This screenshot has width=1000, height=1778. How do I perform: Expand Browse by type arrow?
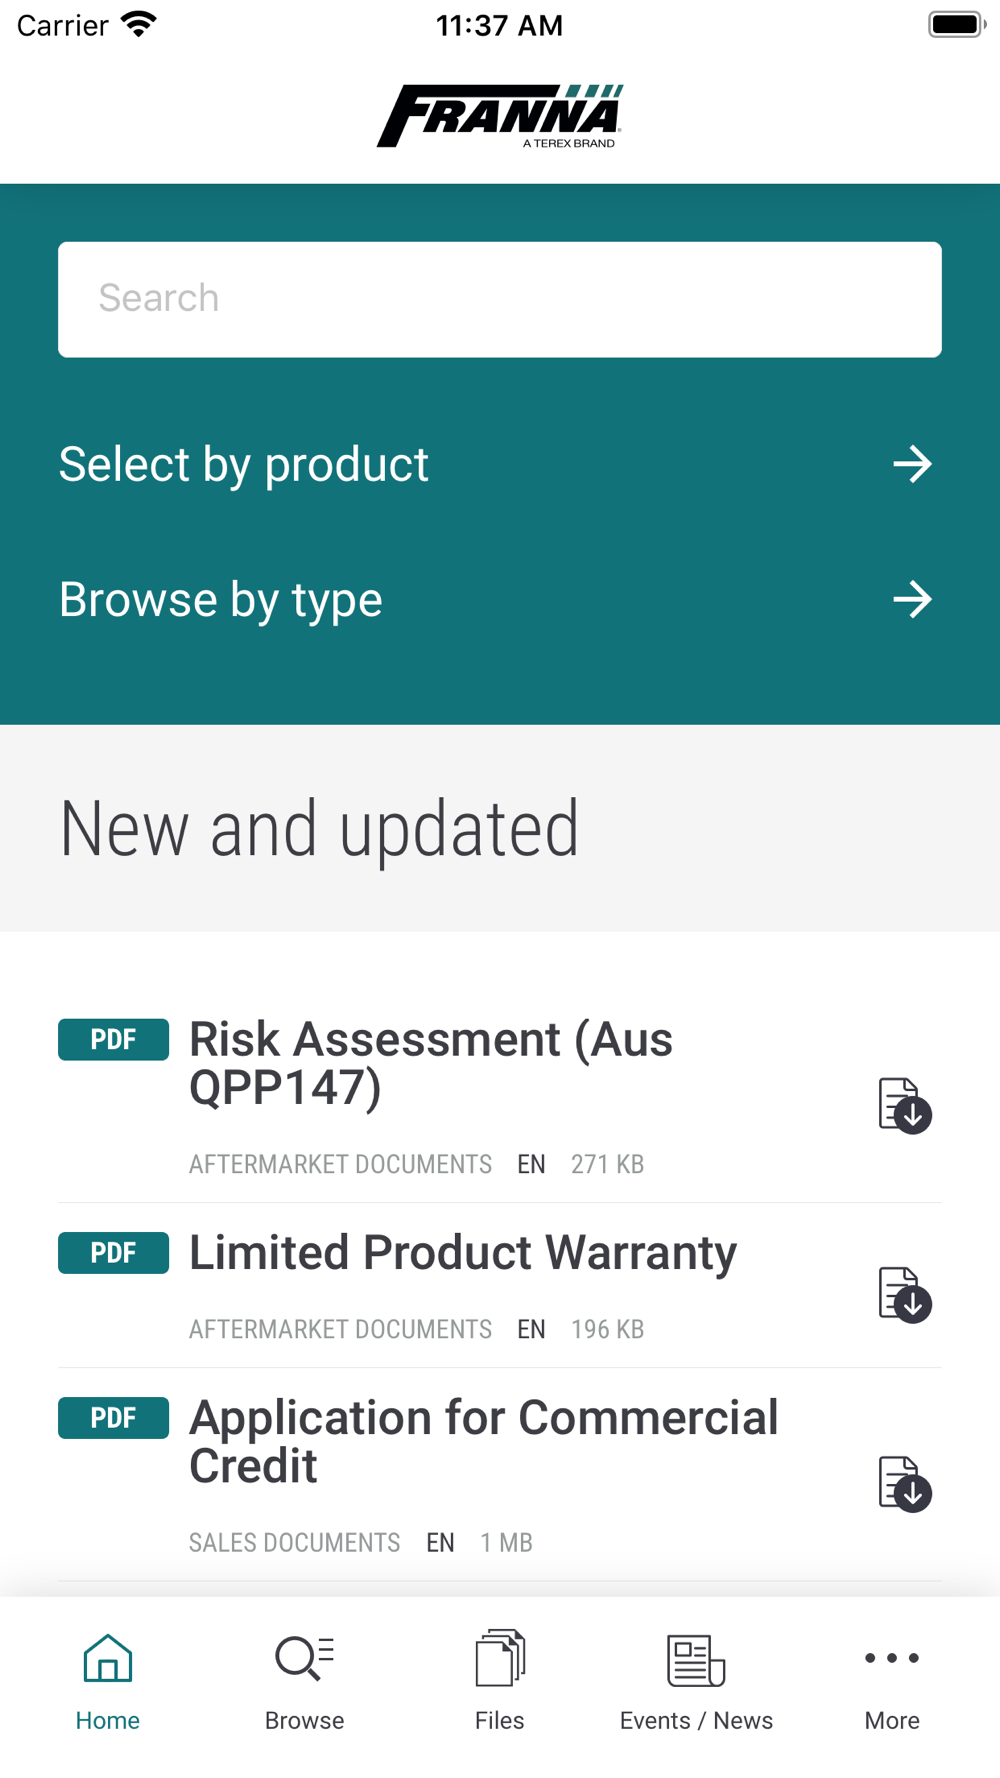pyautogui.click(x=912, y=600)
